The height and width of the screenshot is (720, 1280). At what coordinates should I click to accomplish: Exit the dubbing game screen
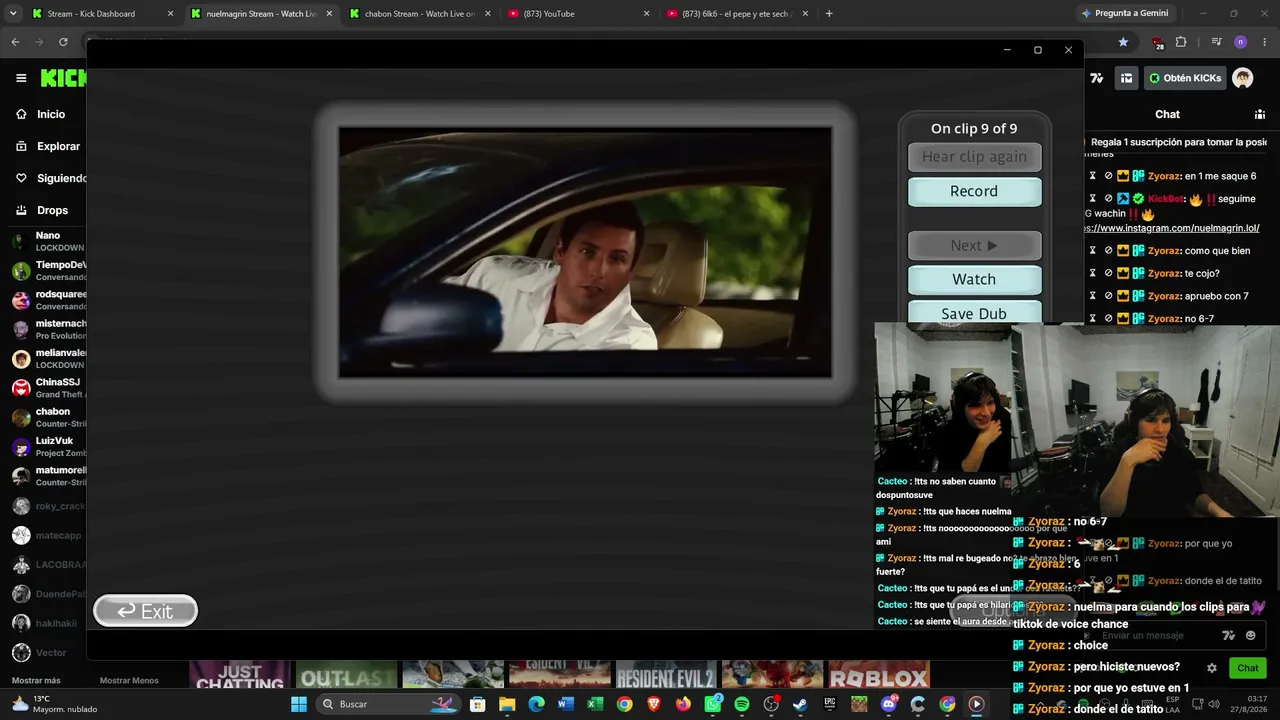point(146,611)
